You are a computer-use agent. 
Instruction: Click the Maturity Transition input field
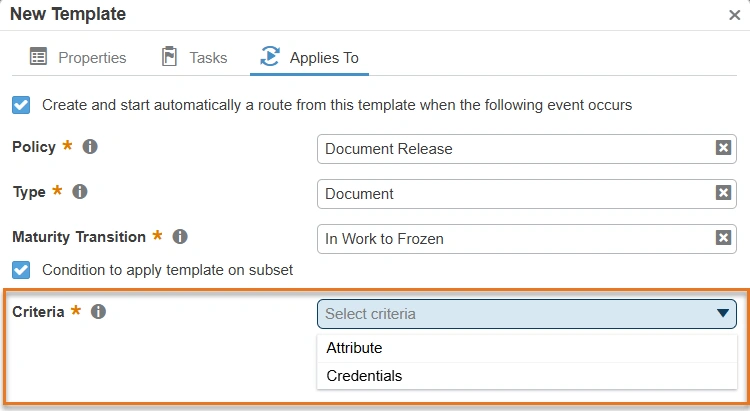click(510, 239)
